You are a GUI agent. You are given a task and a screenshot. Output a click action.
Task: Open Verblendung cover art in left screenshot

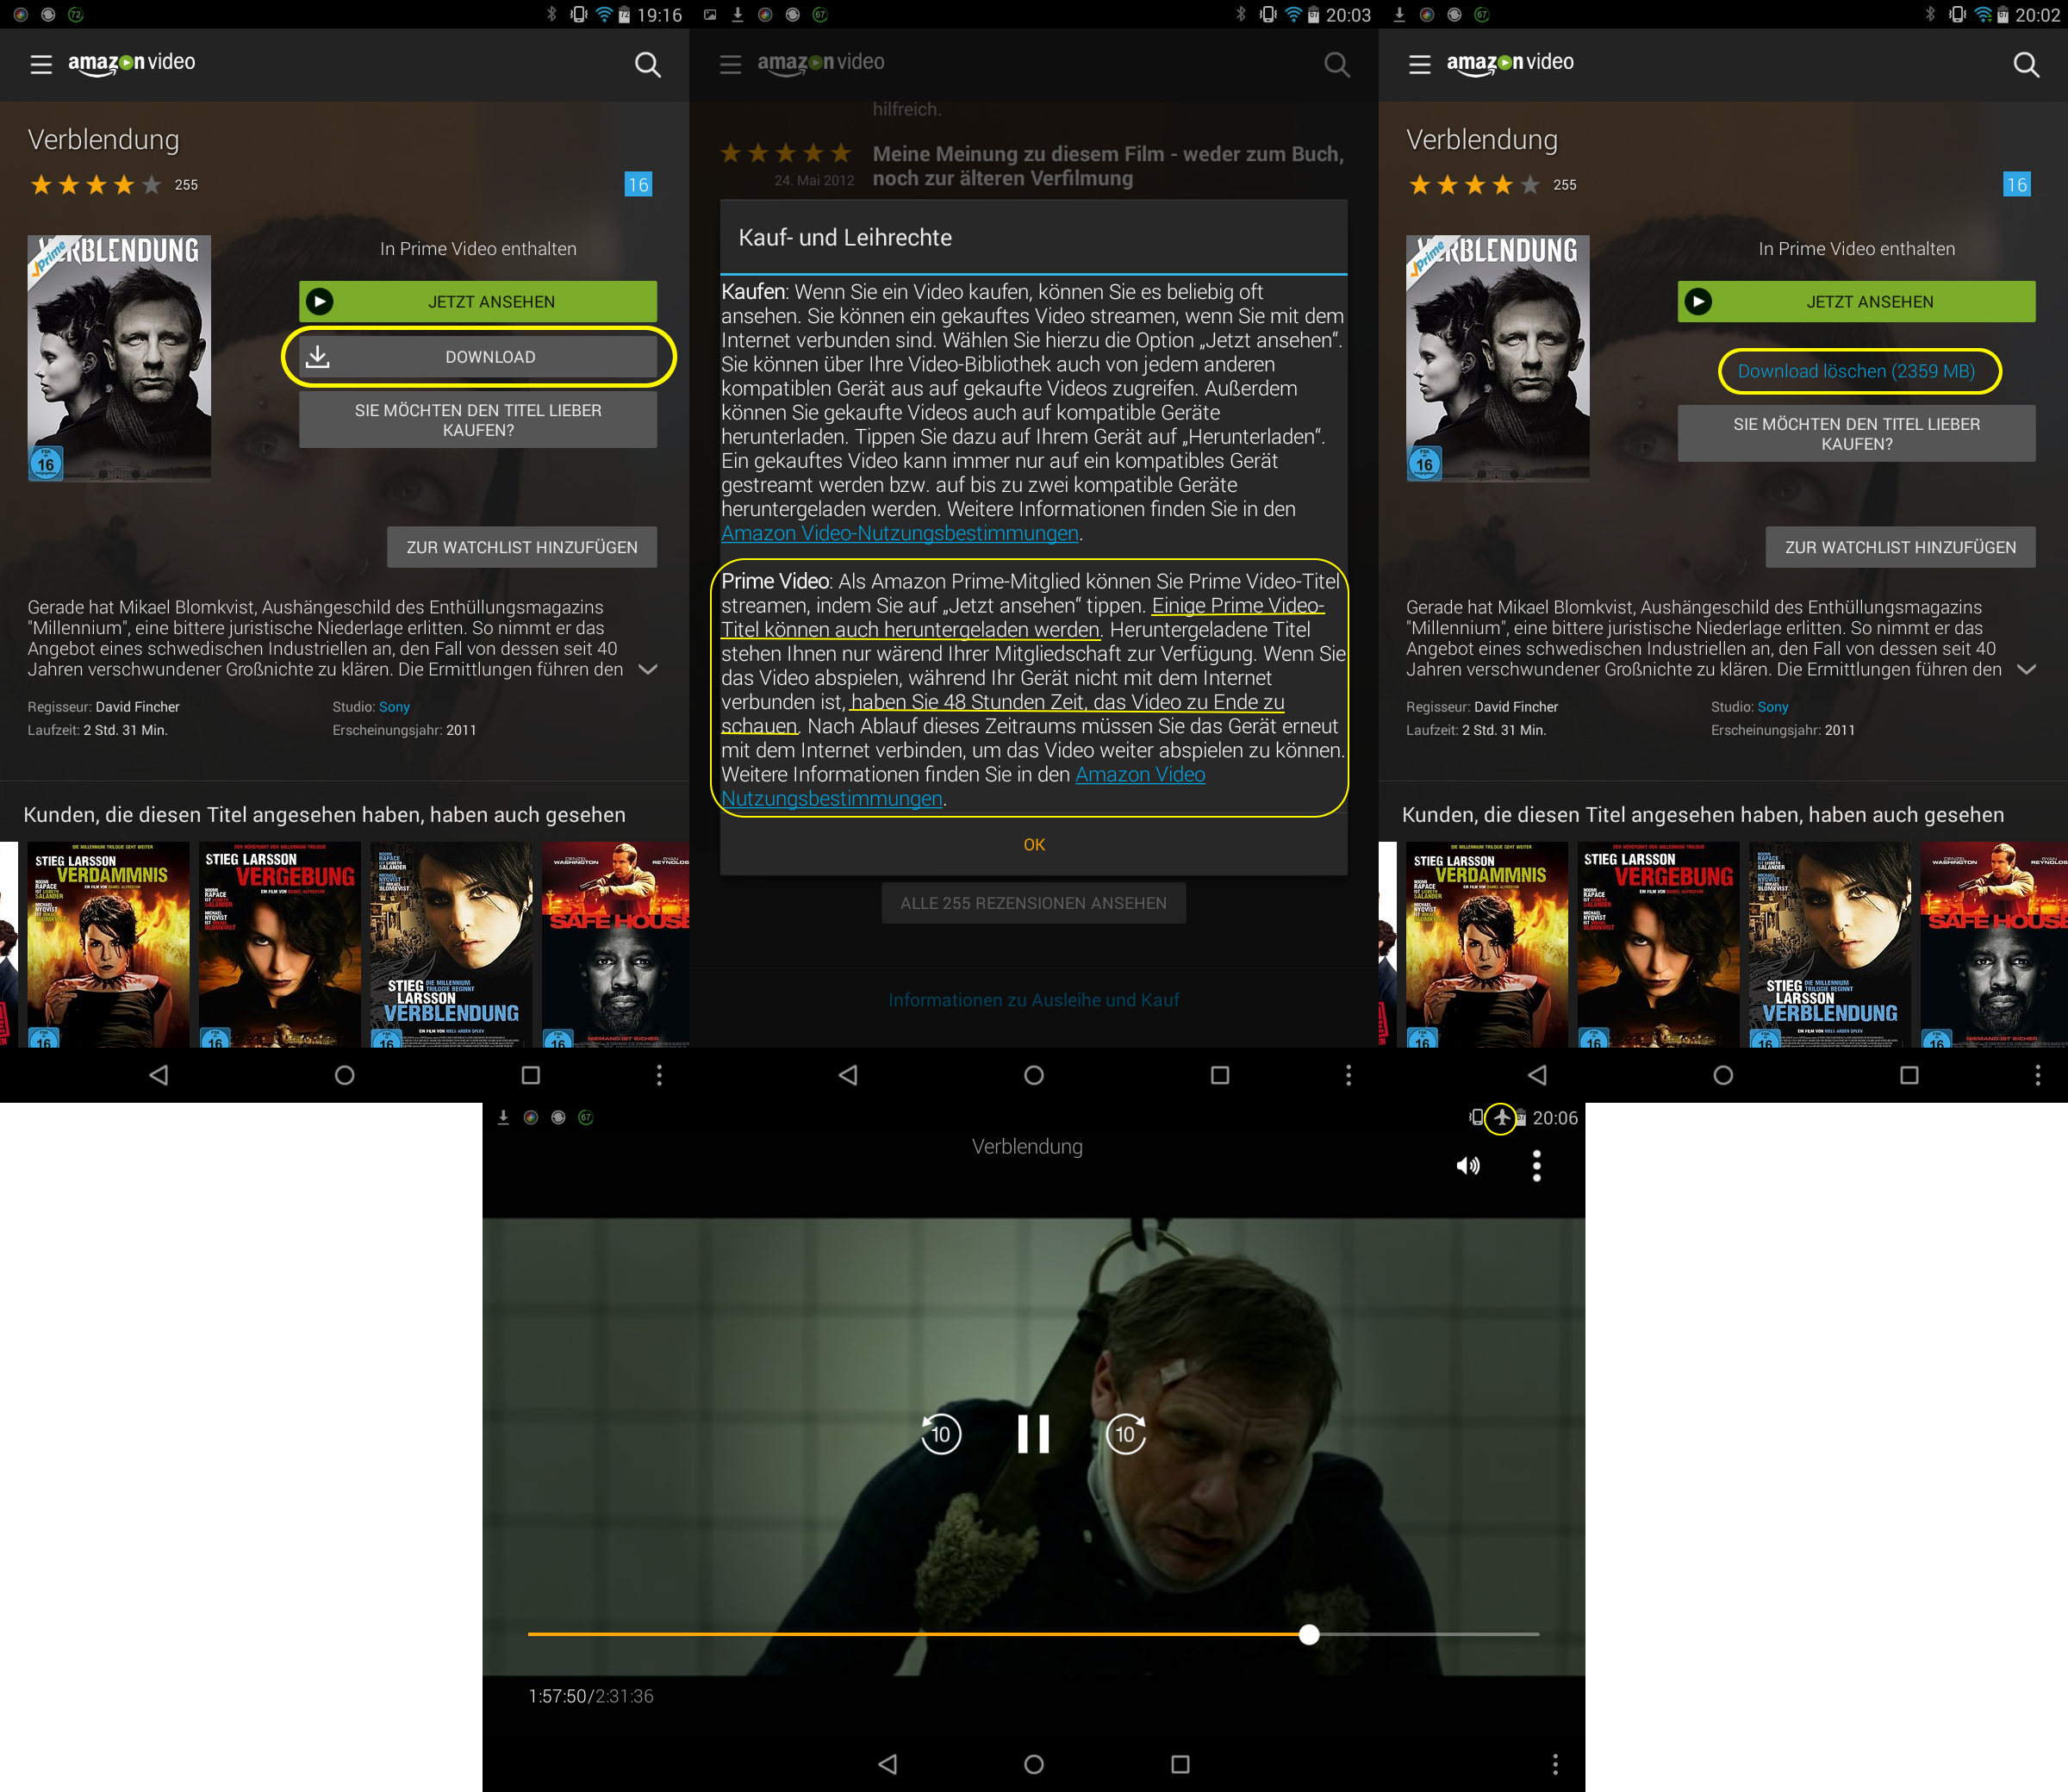[119, 358]
